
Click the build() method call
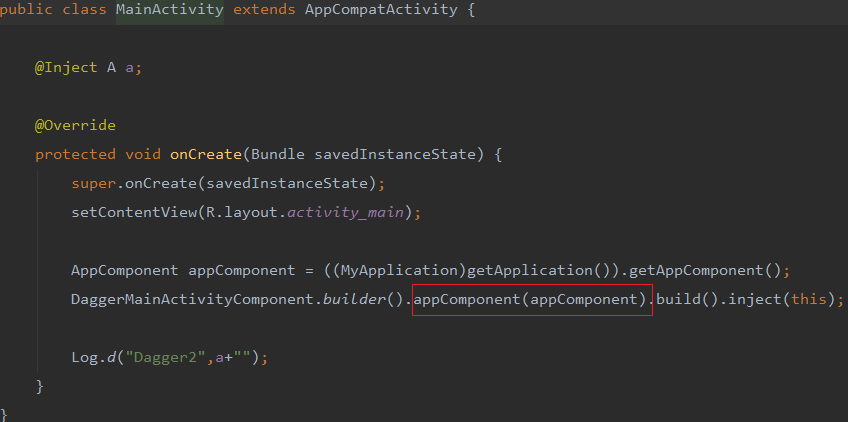688,299
